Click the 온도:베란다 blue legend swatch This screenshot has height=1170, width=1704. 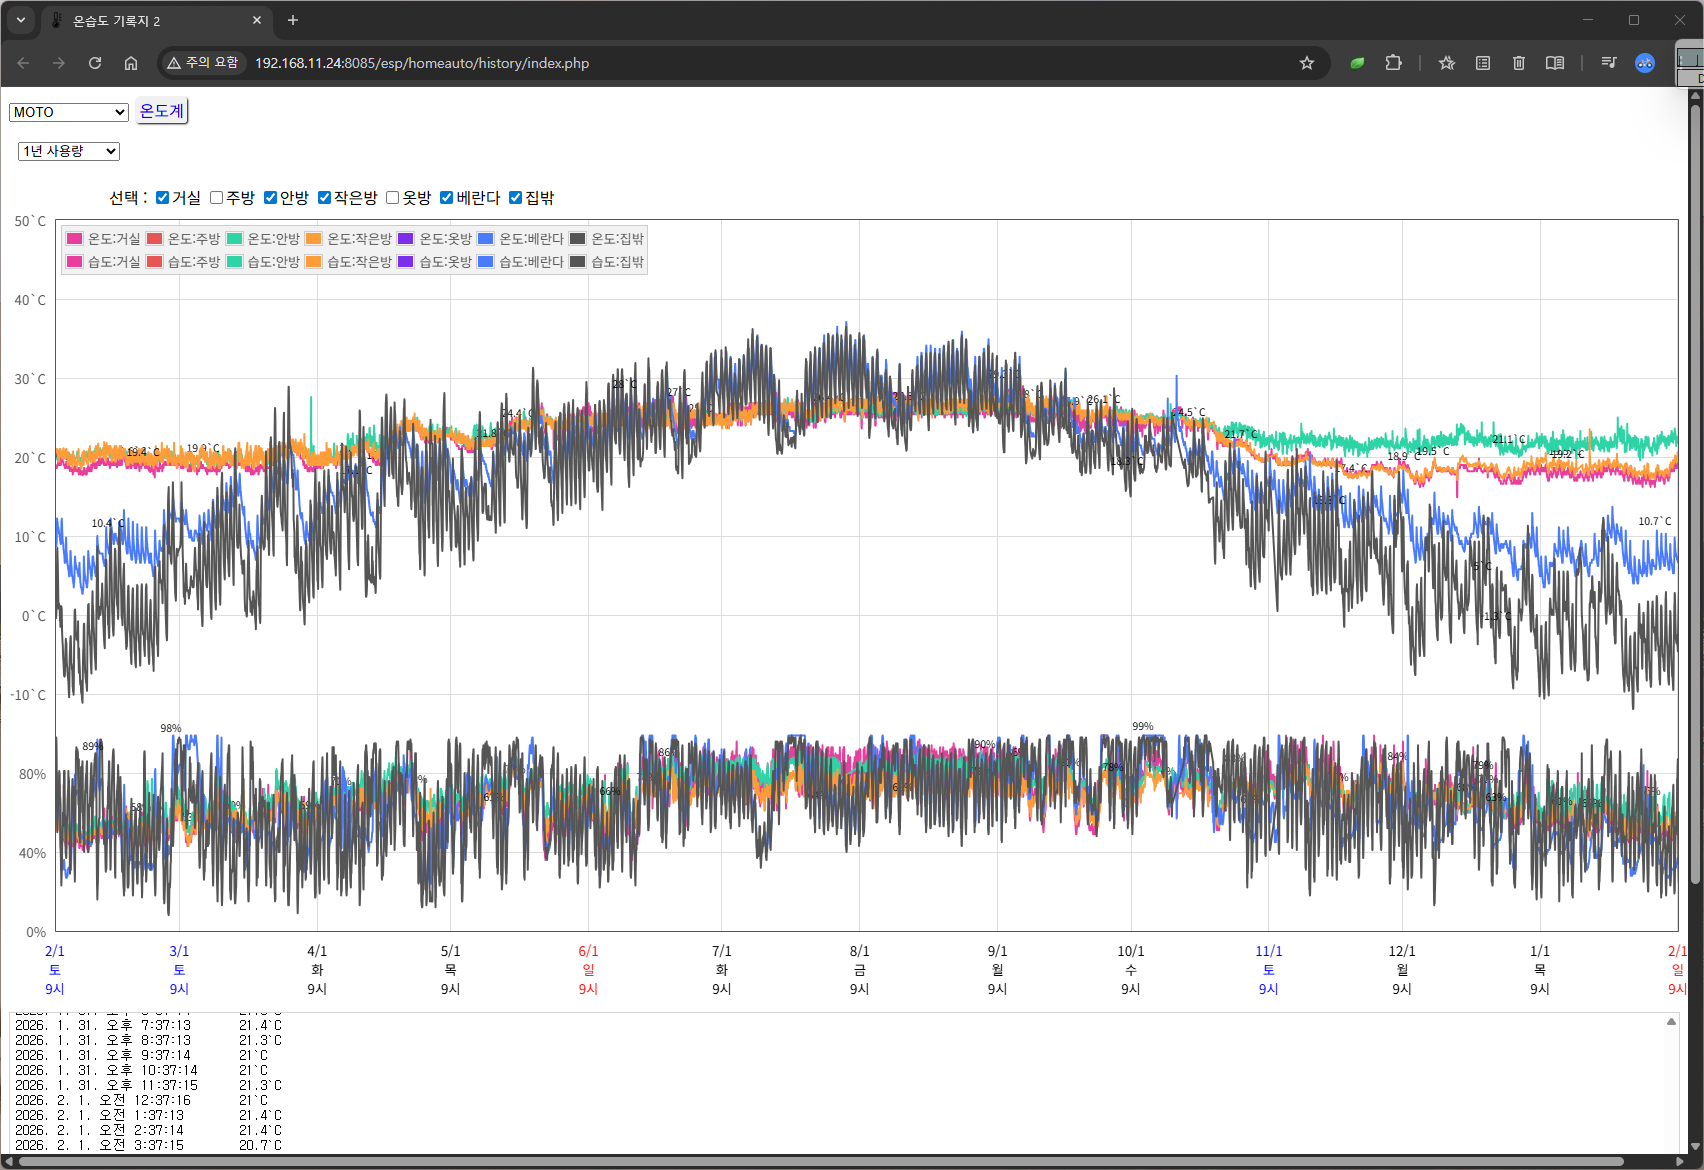[x=486, y=239]
